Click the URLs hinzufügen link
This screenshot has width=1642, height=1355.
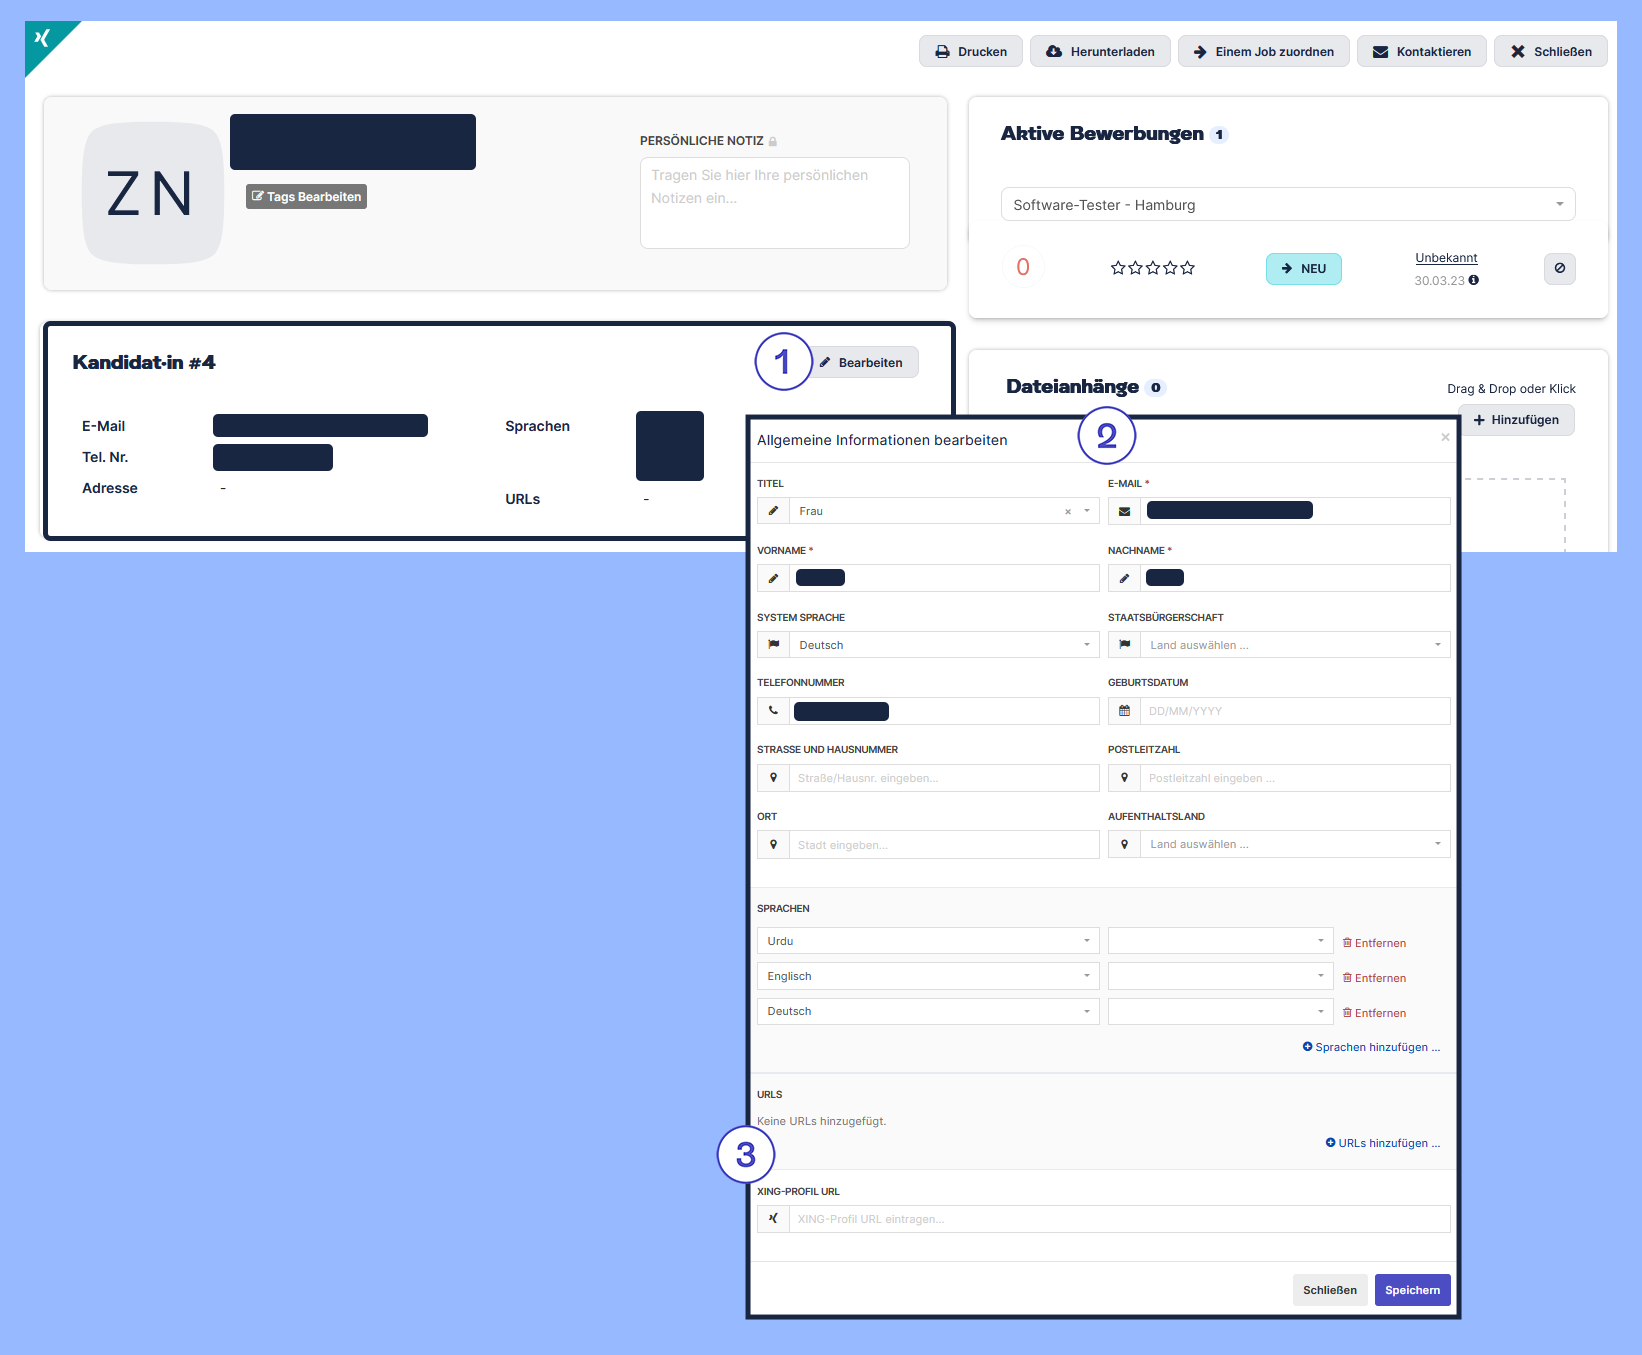[1382, 1143]
